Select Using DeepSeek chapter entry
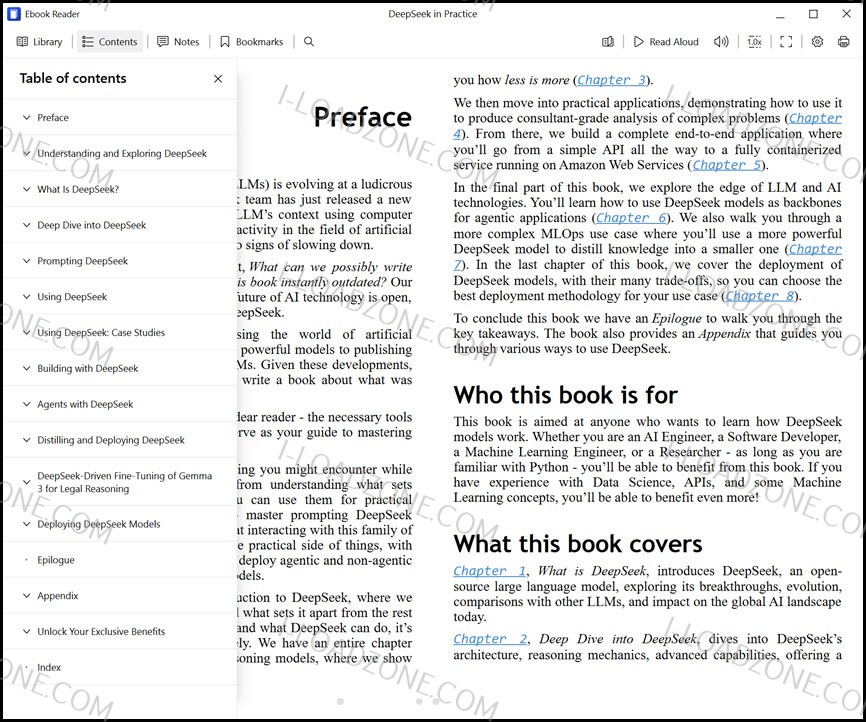This screenshot has width=866, height=722. point(72,297)
